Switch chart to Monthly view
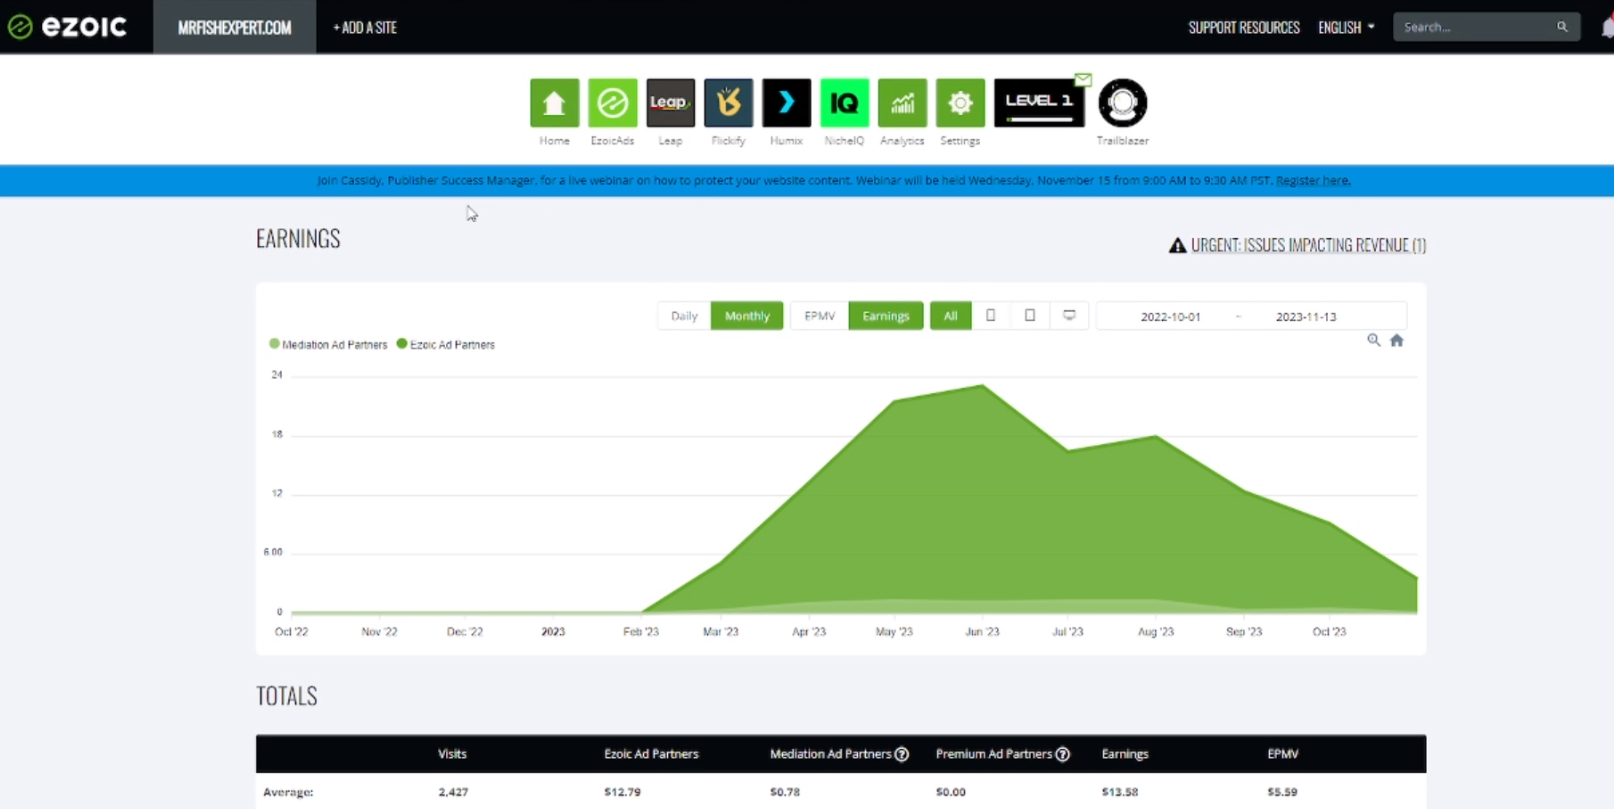The image size is (1614, 809). [747, 316]
